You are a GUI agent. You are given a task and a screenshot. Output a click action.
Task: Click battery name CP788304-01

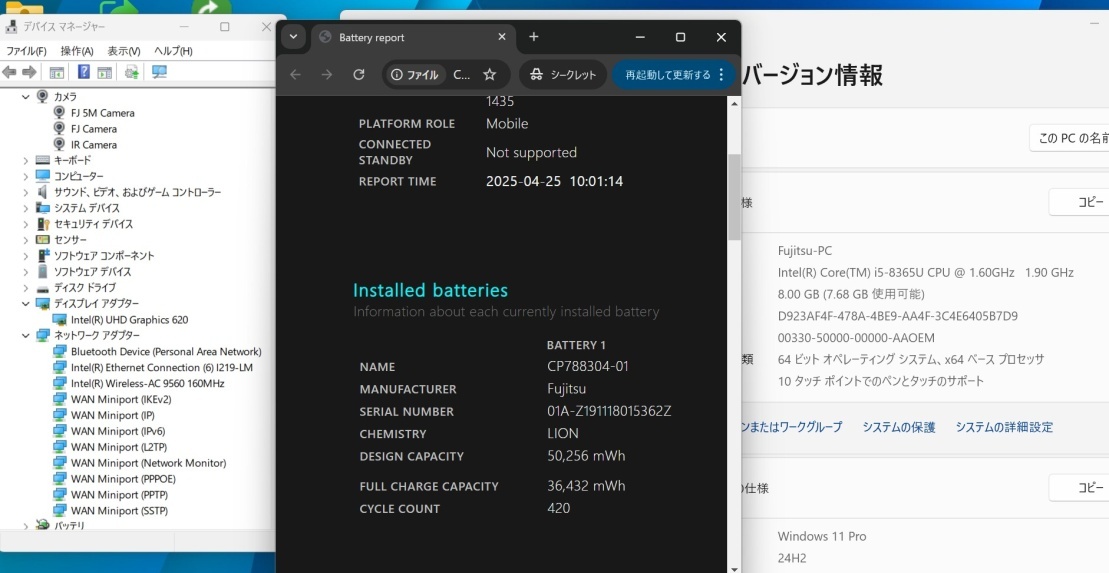pyautogui.click(x=587, y=366)
